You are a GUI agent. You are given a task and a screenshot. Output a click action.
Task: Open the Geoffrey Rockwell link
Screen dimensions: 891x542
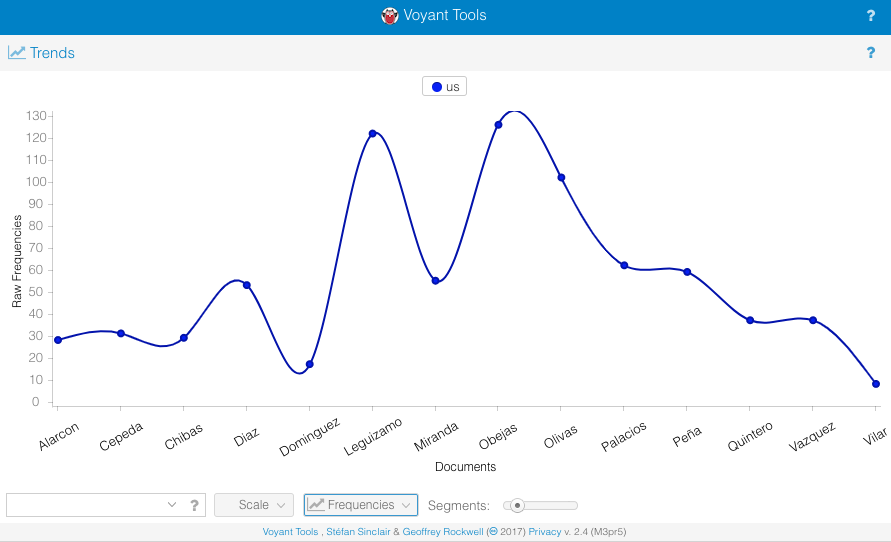pyautogui.click(x=443, y=532)
